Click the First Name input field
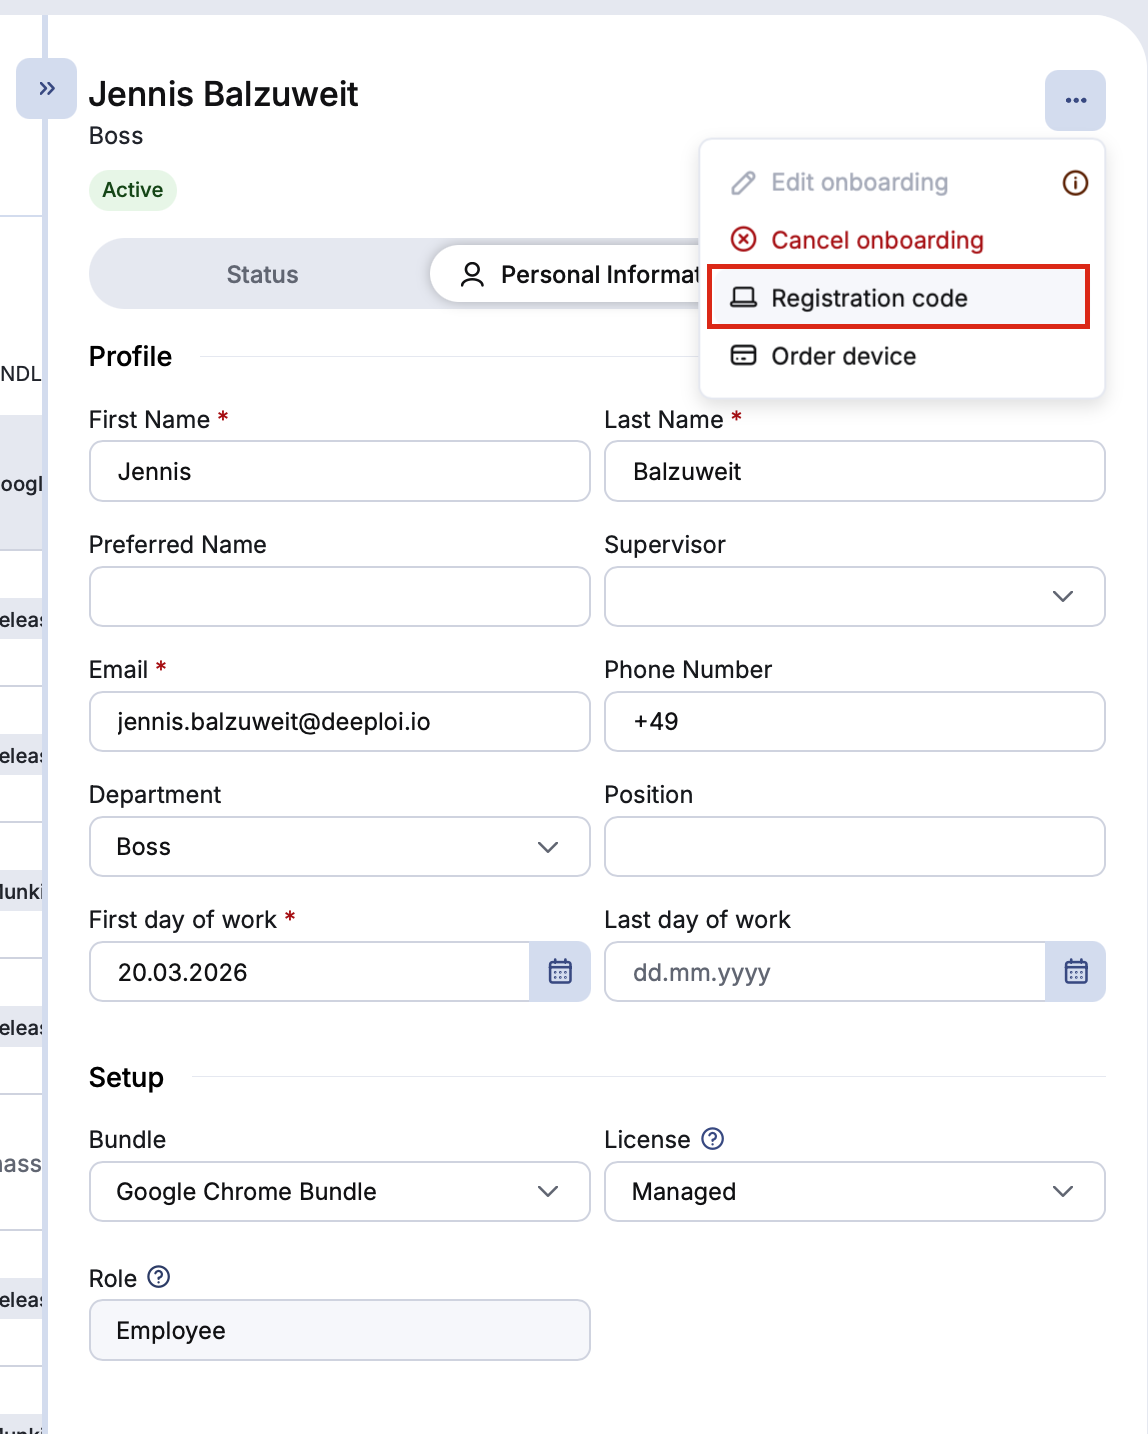 [340, 471]
